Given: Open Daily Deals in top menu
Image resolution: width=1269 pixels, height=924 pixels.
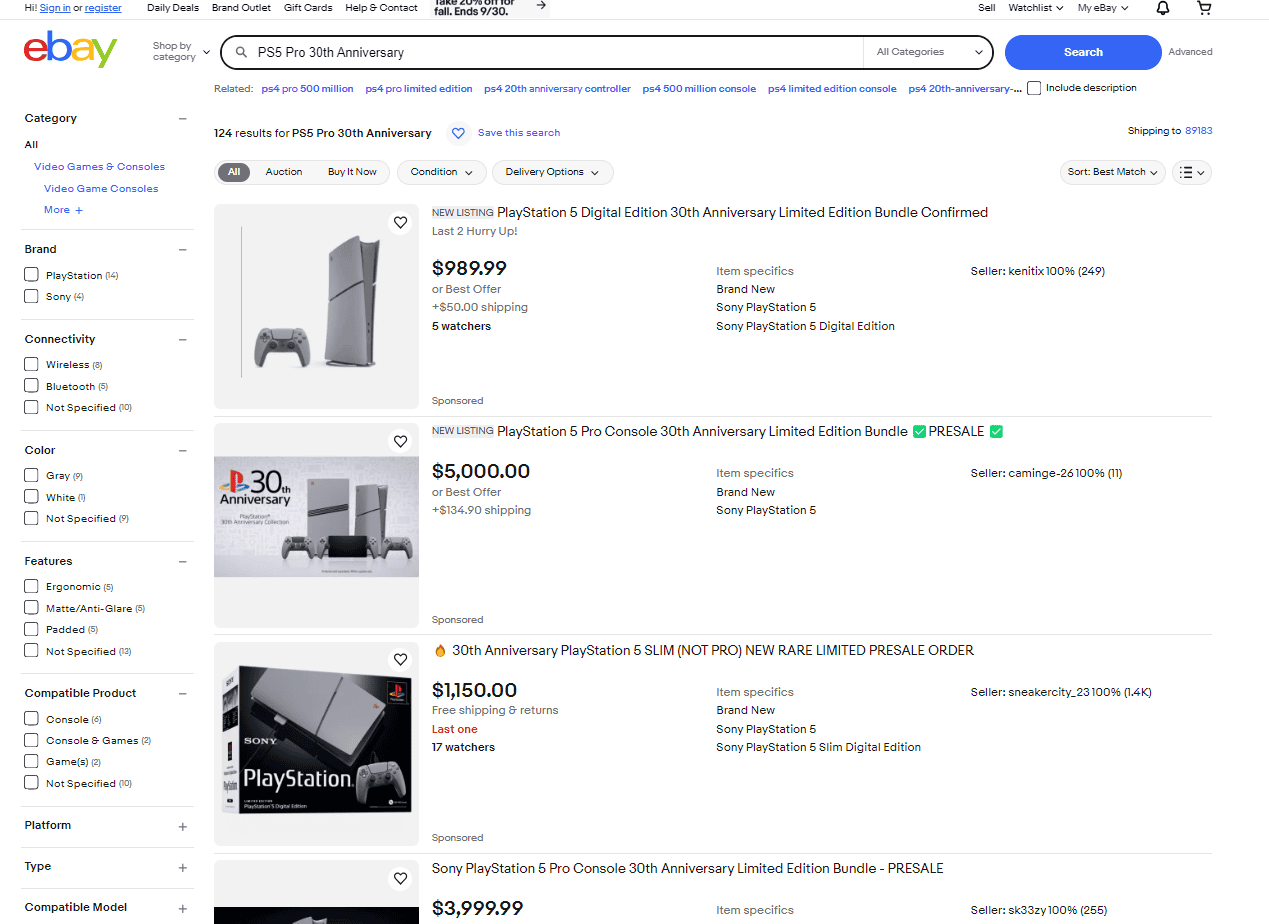Looking at the screenshot, I should pyautogui.click(x=172, y=8).
